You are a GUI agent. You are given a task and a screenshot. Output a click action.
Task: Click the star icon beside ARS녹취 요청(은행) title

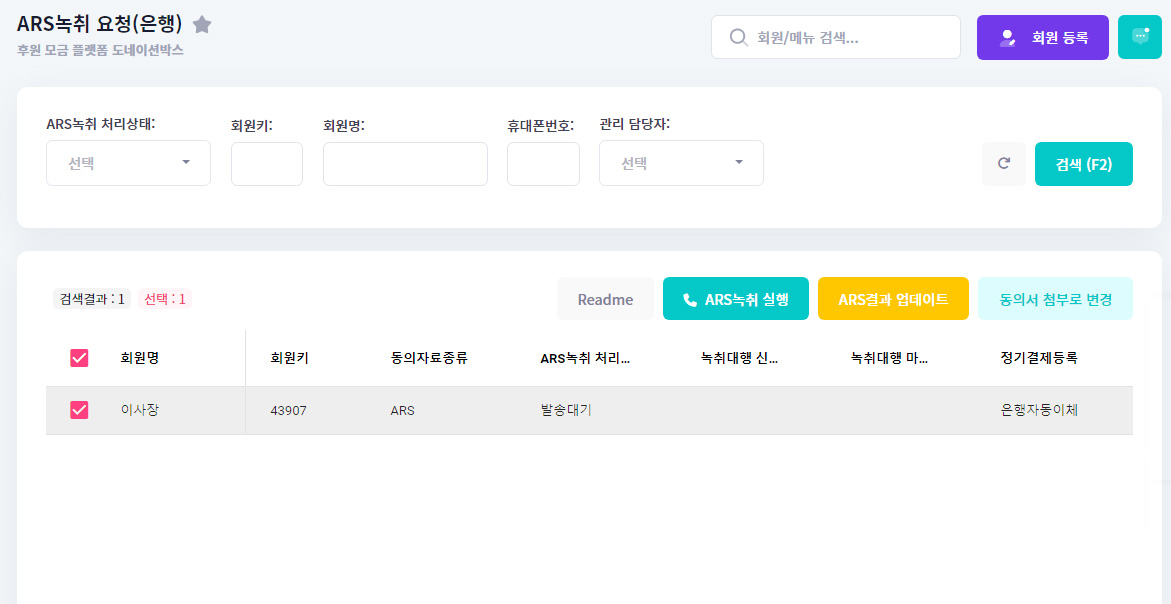[x=202, y=22]
